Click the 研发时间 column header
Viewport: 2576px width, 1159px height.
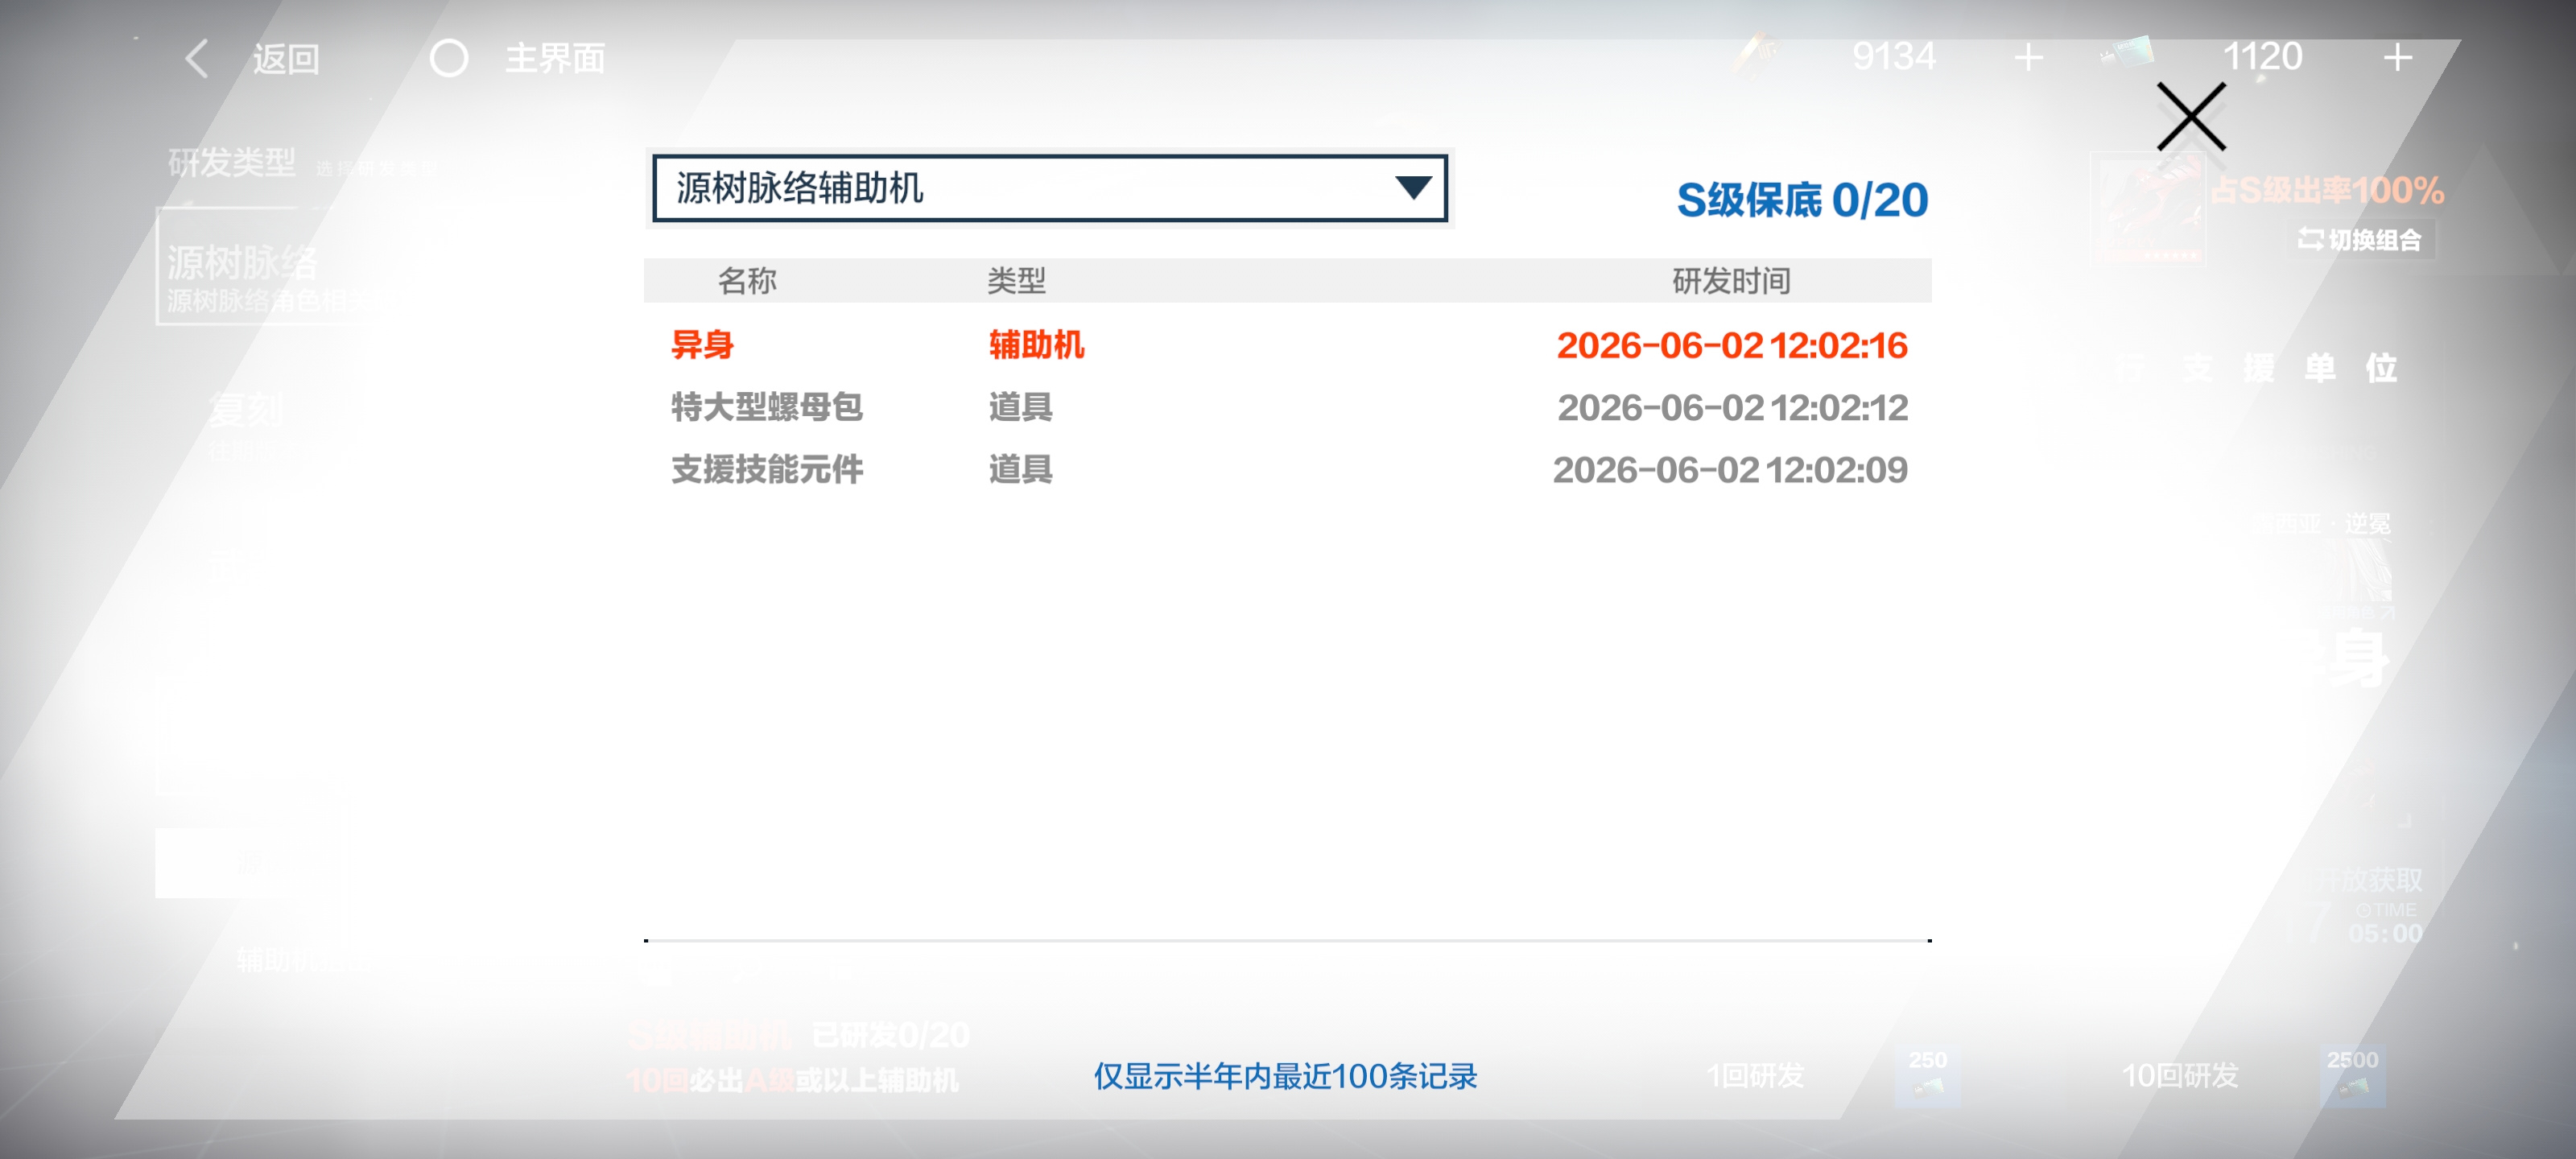pos(1731,281)
